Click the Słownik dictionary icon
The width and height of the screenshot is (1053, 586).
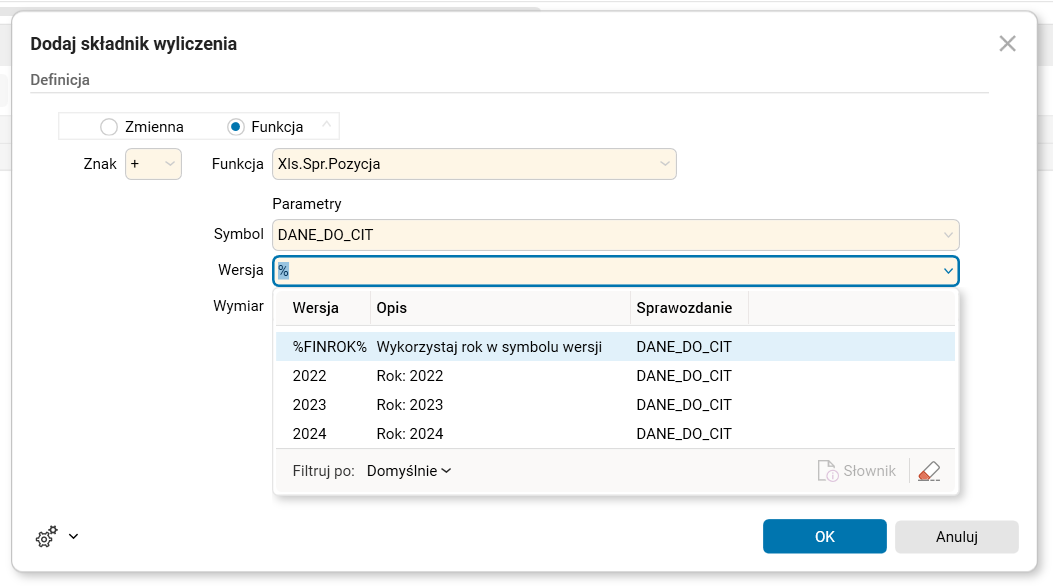pyautogui.click(x=827, y=471)
